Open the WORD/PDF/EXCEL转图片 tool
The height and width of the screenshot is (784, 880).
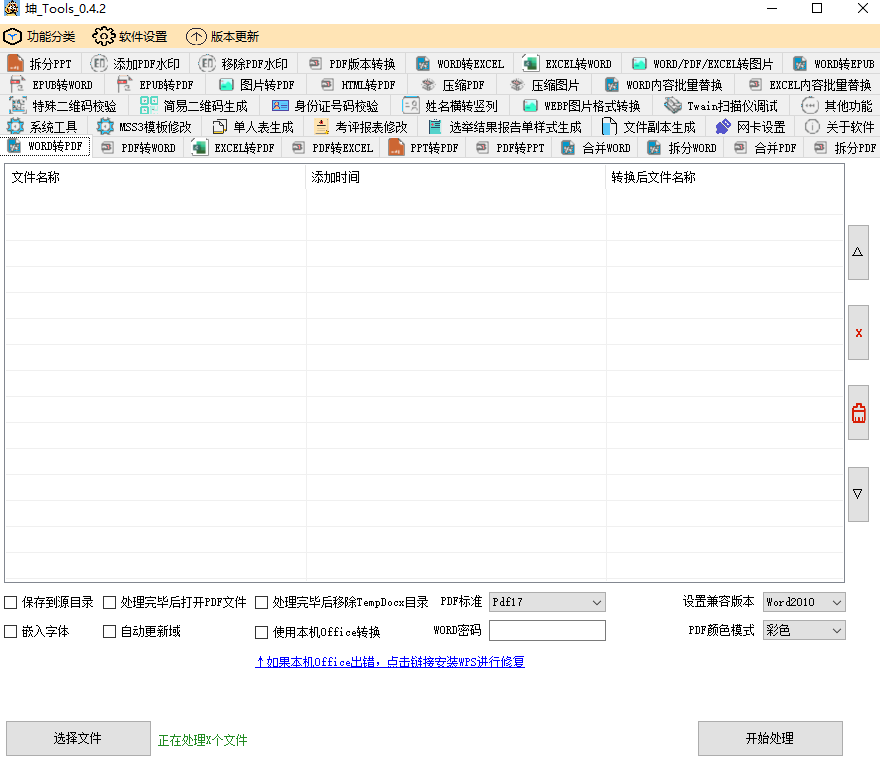coord(702,63)
